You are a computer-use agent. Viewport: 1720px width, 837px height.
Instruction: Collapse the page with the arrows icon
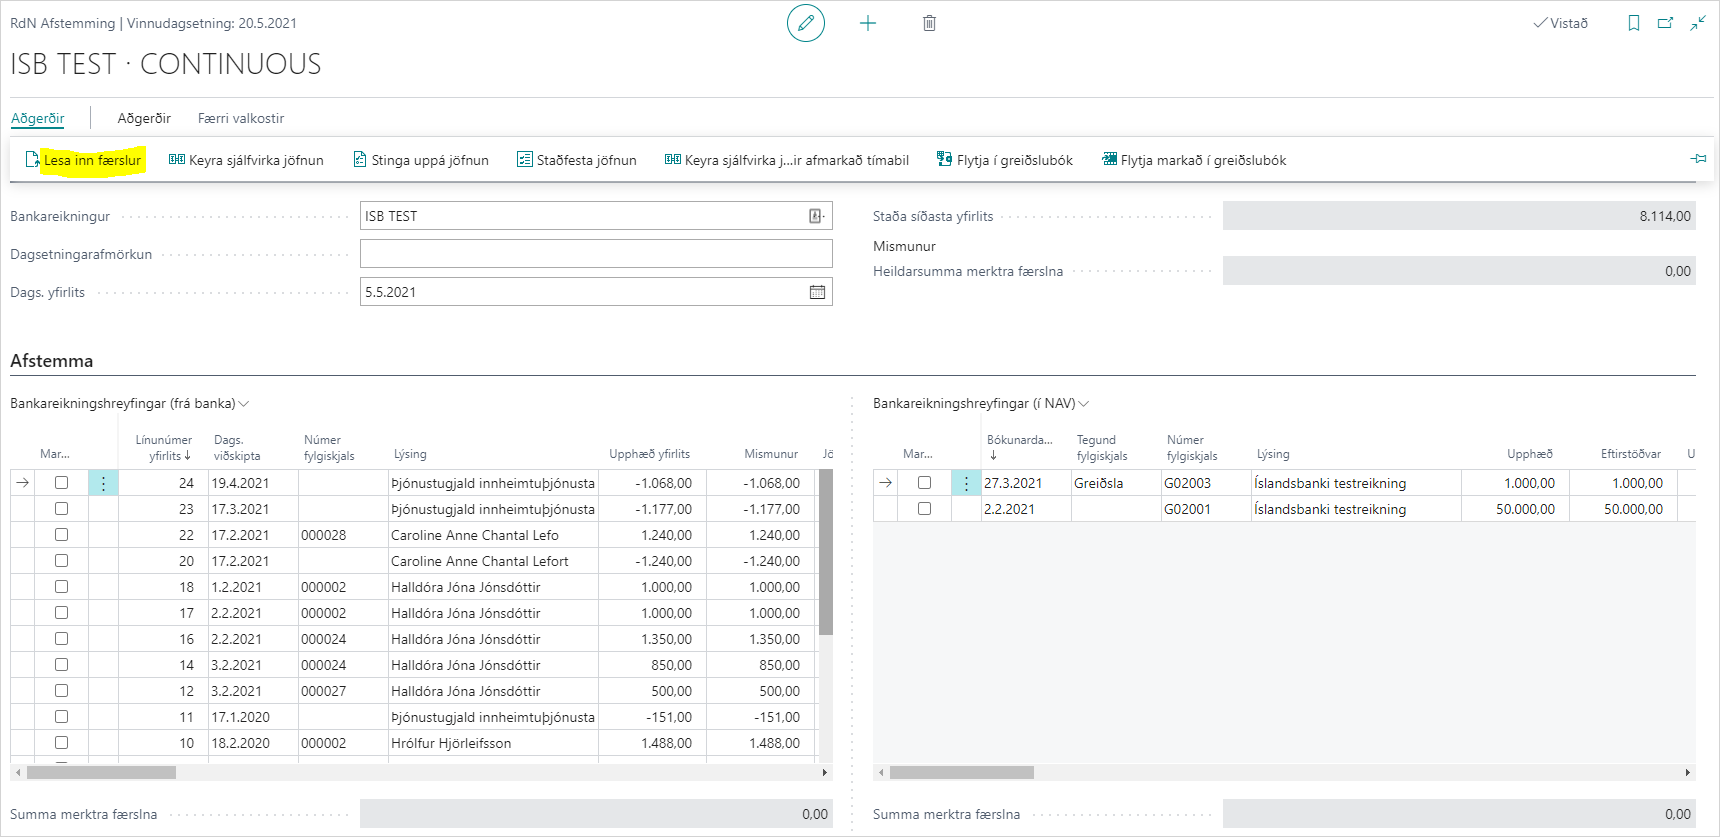pos(1698,23)
